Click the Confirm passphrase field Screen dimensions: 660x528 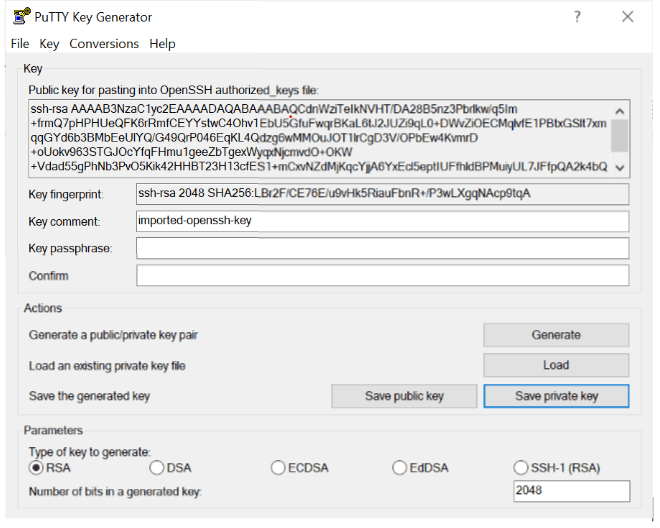[382, 275]
